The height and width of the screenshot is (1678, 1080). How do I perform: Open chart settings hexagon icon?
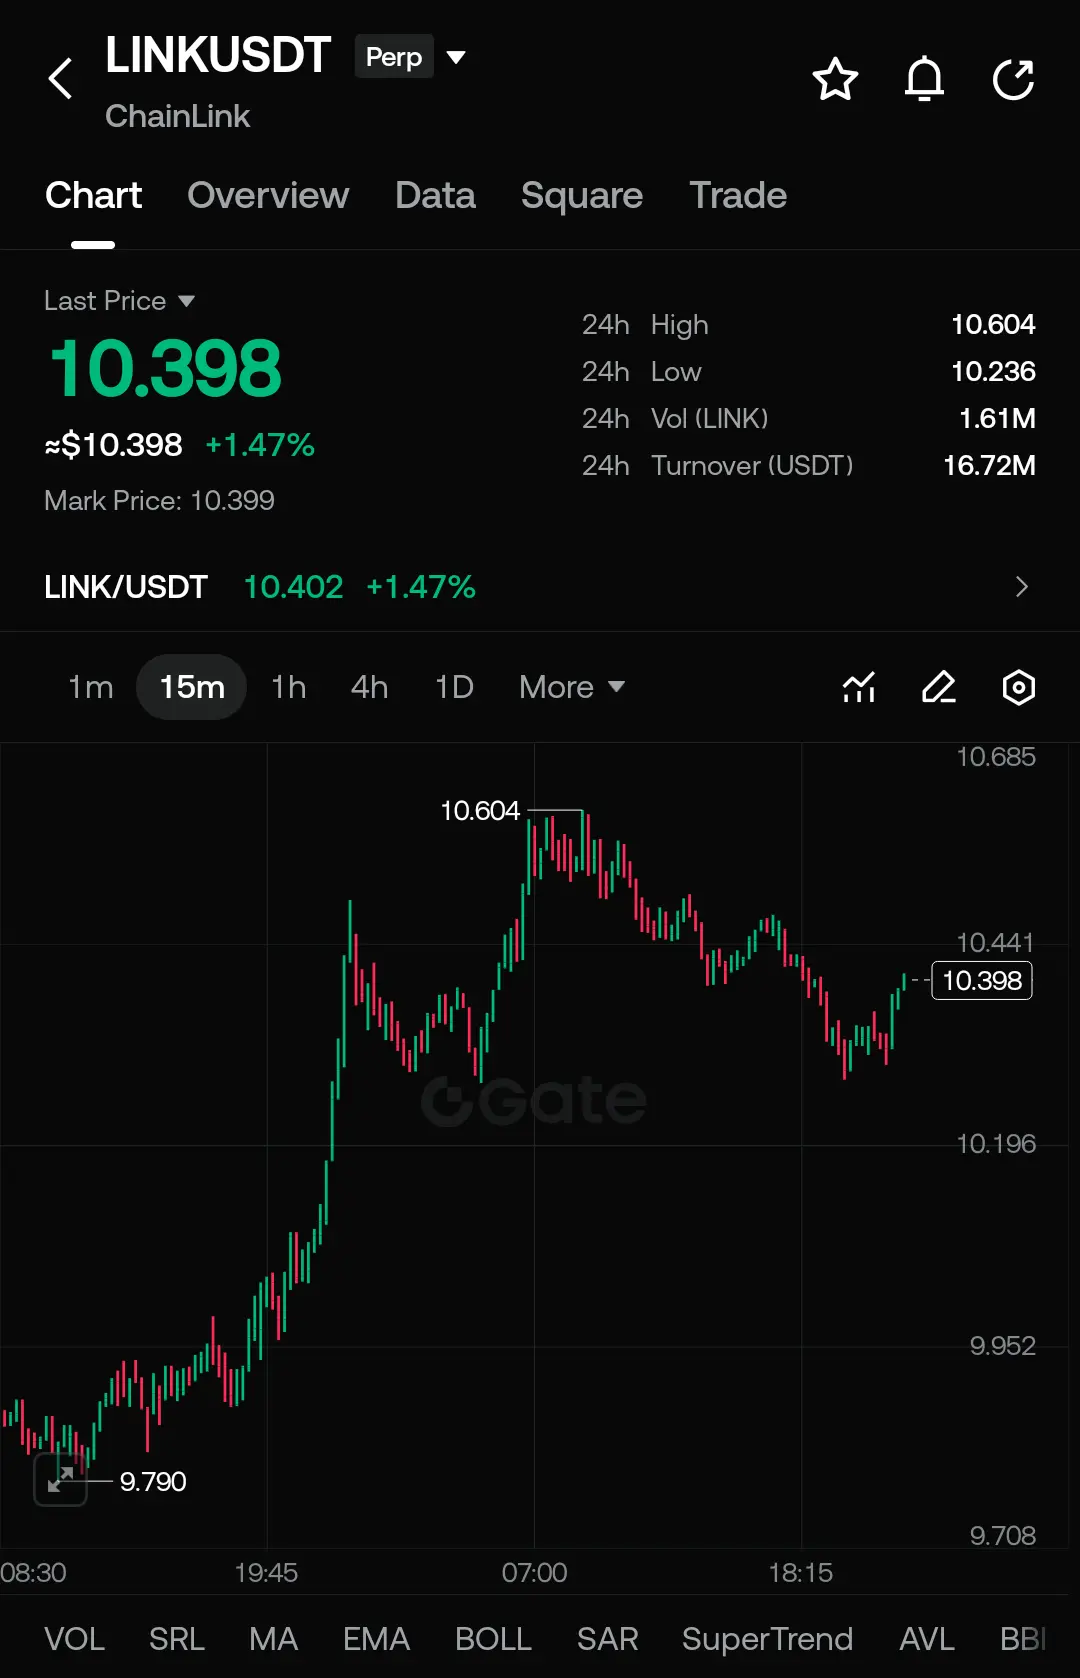pos(1018,687)
